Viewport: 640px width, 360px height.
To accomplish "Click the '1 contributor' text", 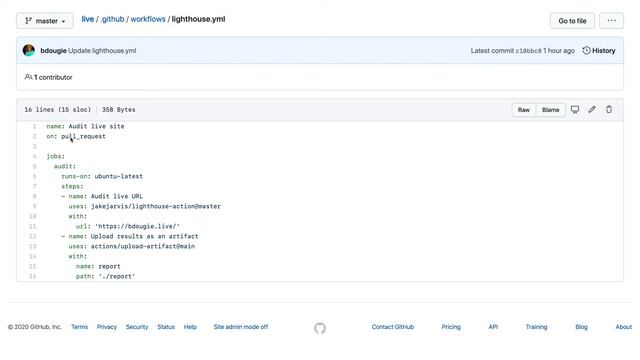I will point(53,77).
